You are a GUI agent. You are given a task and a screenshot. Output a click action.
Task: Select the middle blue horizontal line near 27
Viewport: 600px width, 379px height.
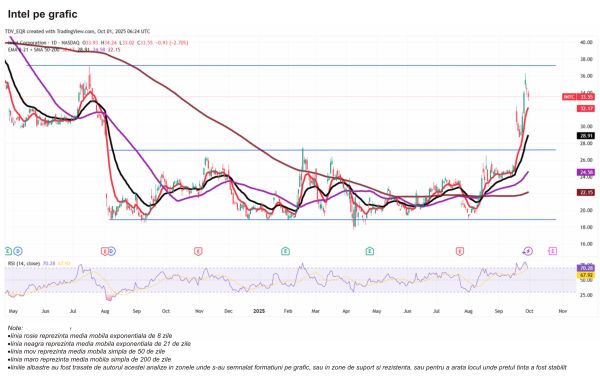click(332, 150)
